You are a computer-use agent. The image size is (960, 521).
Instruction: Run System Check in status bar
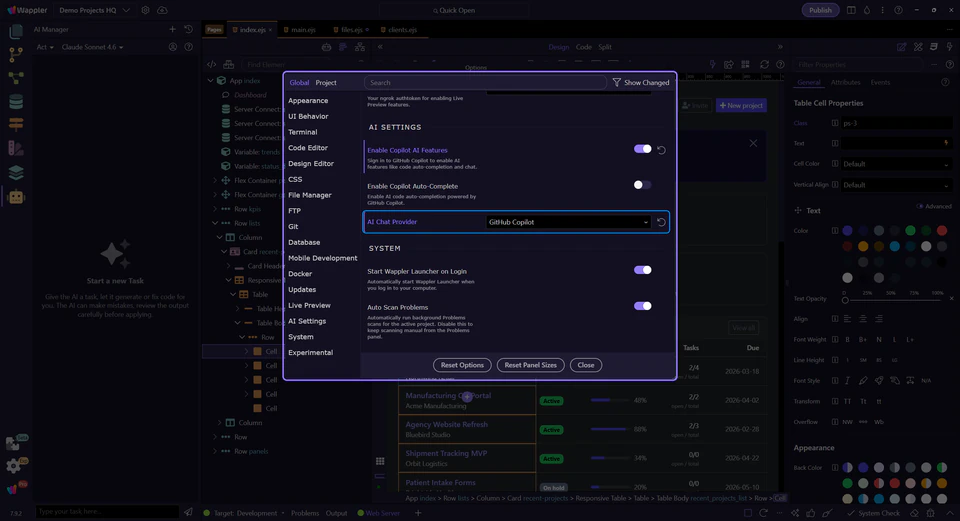[x=874, y=513]
